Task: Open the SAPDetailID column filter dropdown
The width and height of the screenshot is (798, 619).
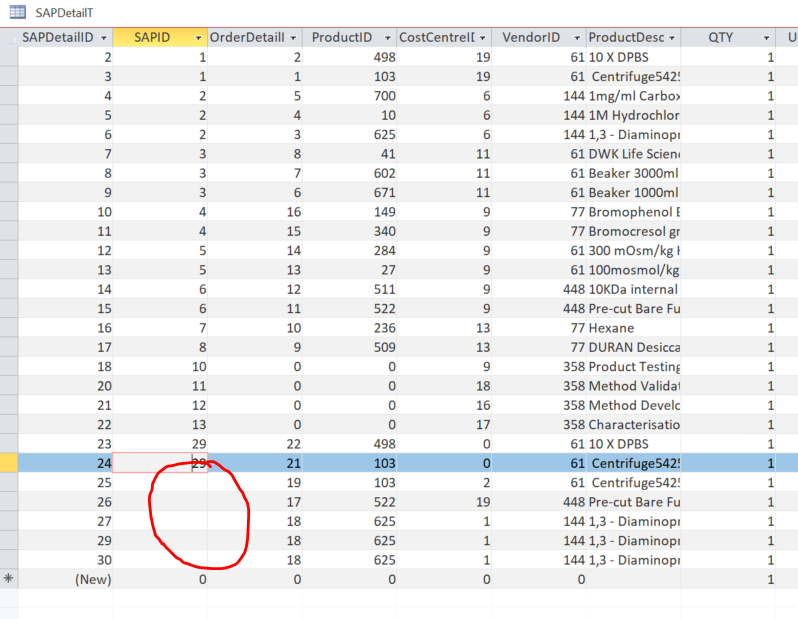Action: tap(104, 38)
